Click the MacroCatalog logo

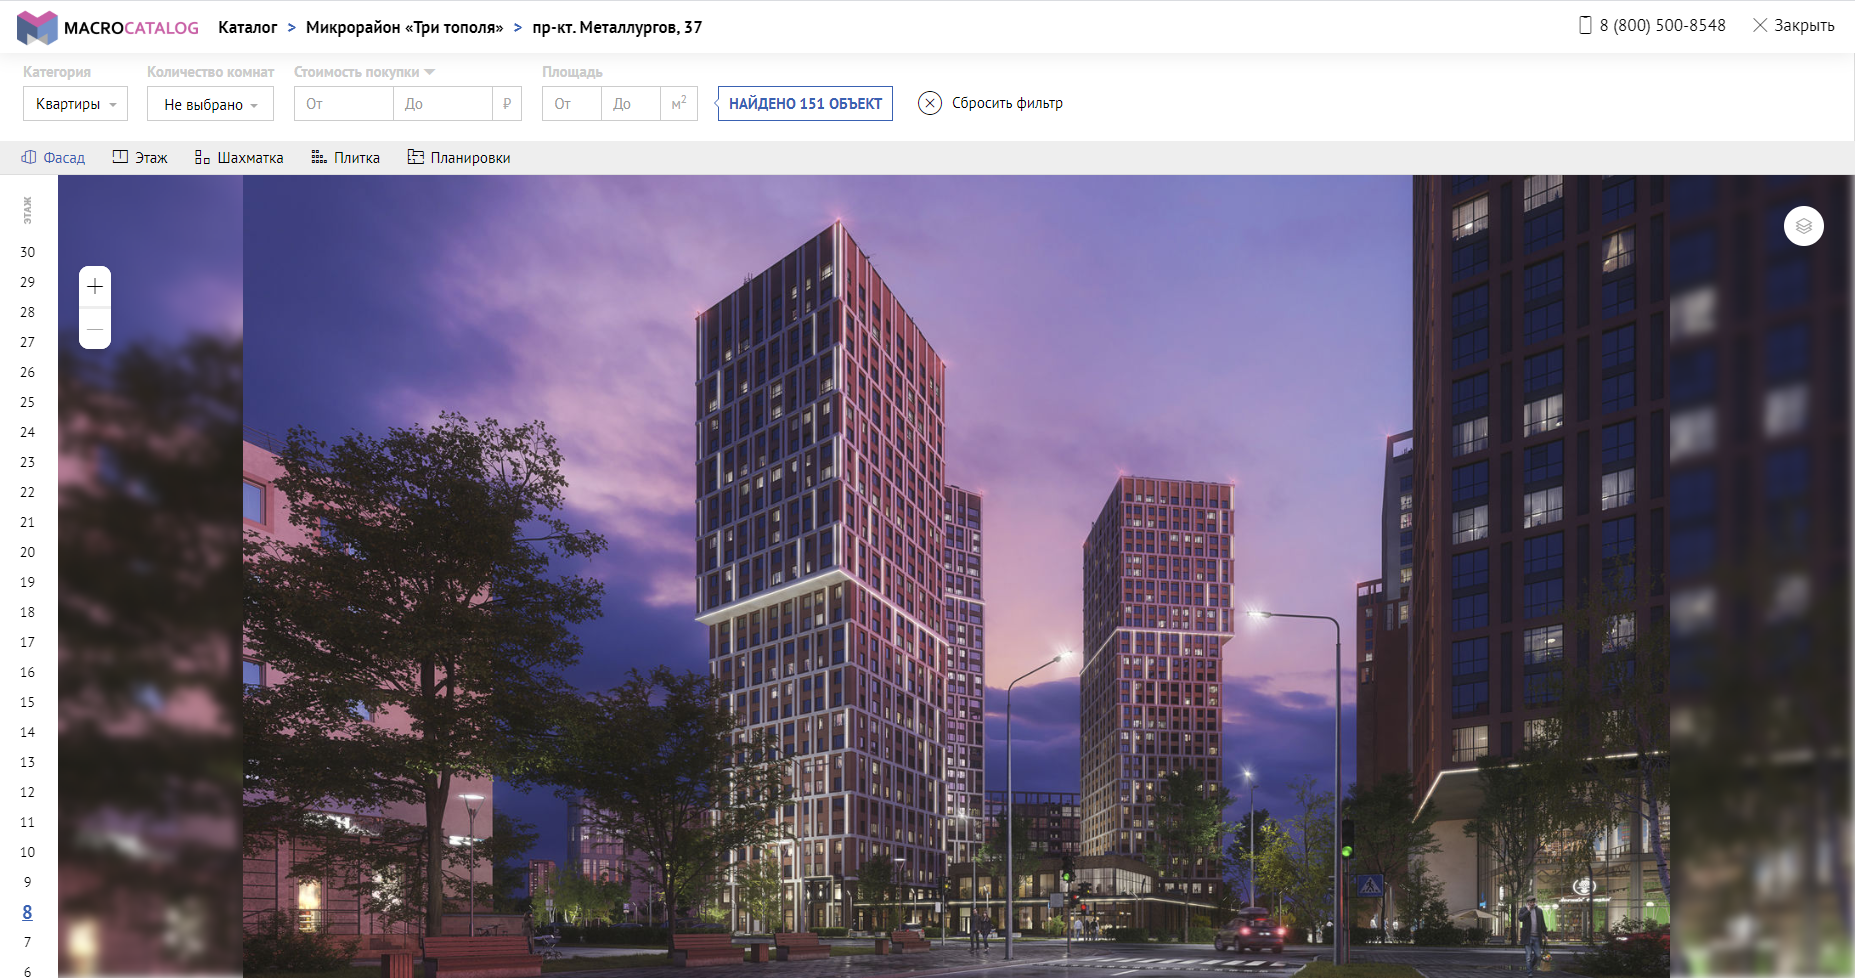click(108, 28)
